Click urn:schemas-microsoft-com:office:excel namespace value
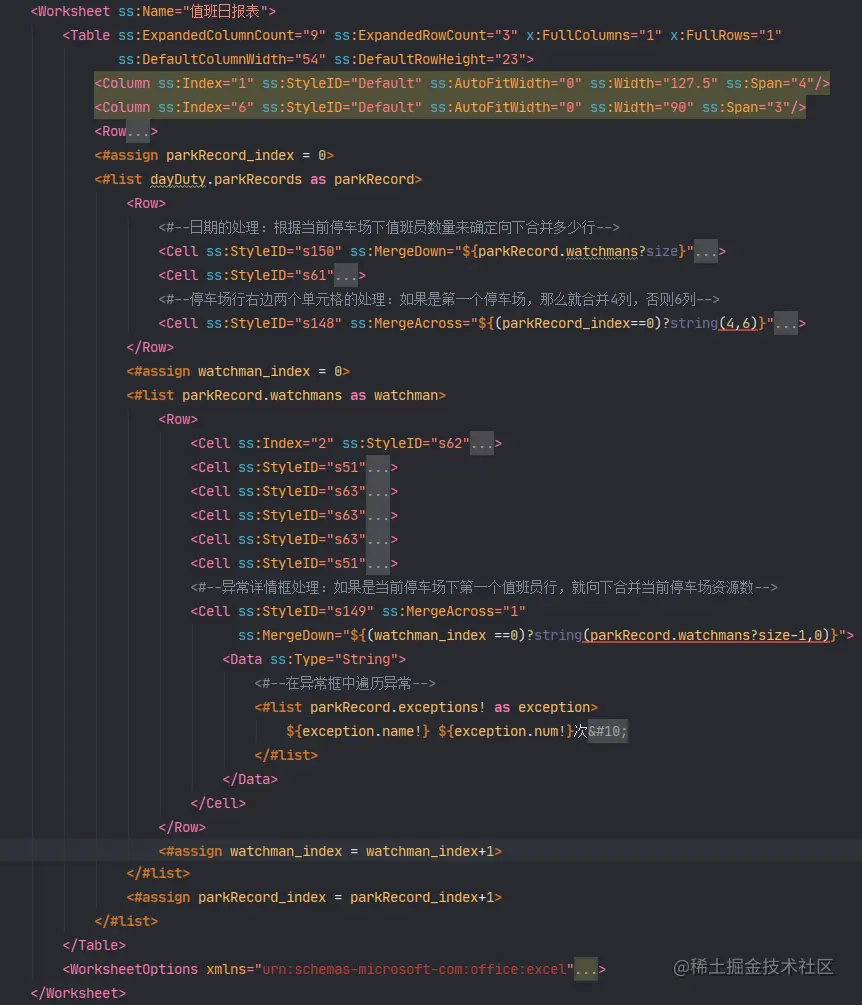This screenshot has width=862, height=1005. pos(414,969)
